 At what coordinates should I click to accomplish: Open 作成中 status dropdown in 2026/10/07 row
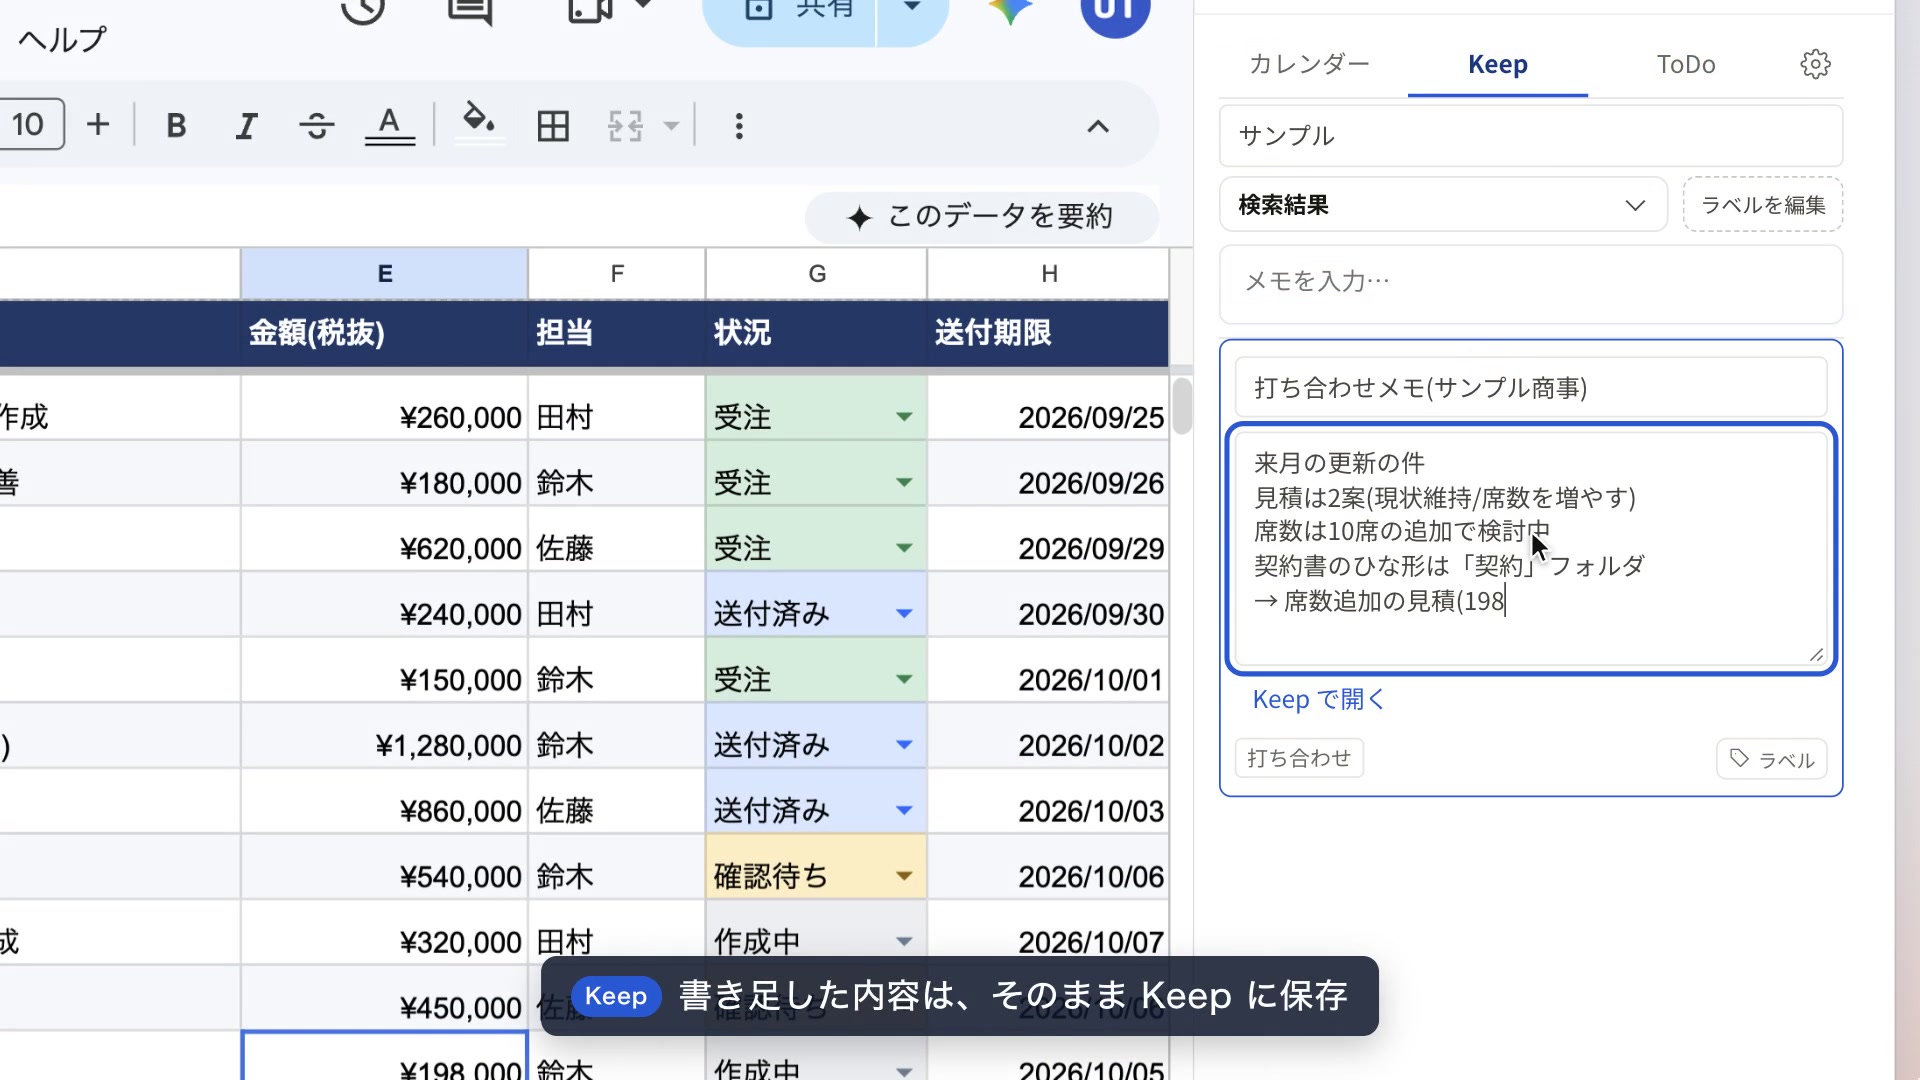[904, 941]
